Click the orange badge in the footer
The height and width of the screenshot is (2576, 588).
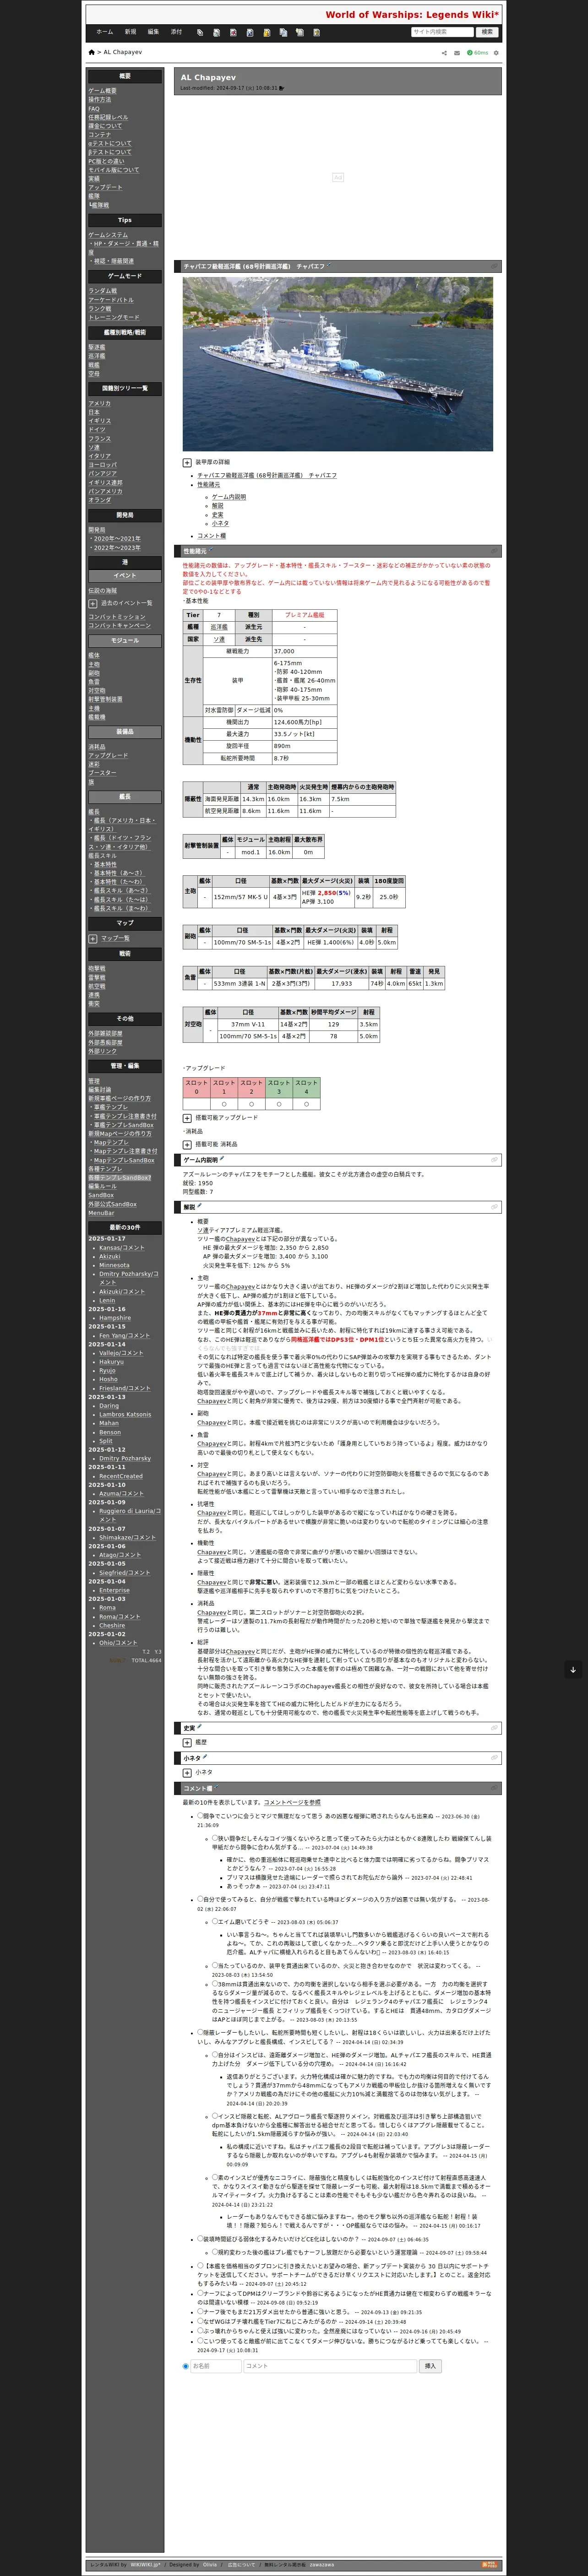[490, 2564]
